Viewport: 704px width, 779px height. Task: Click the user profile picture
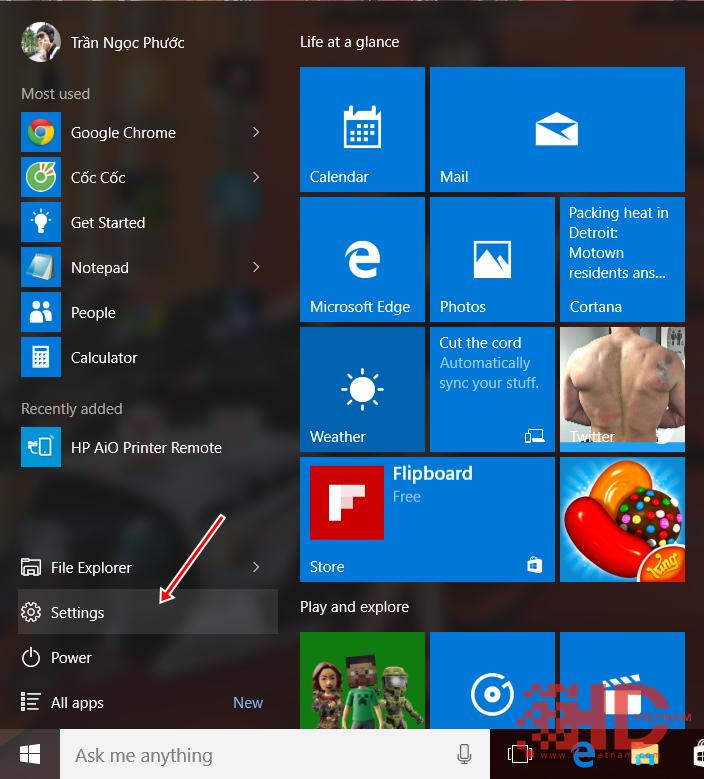click(x=41, y=42)
